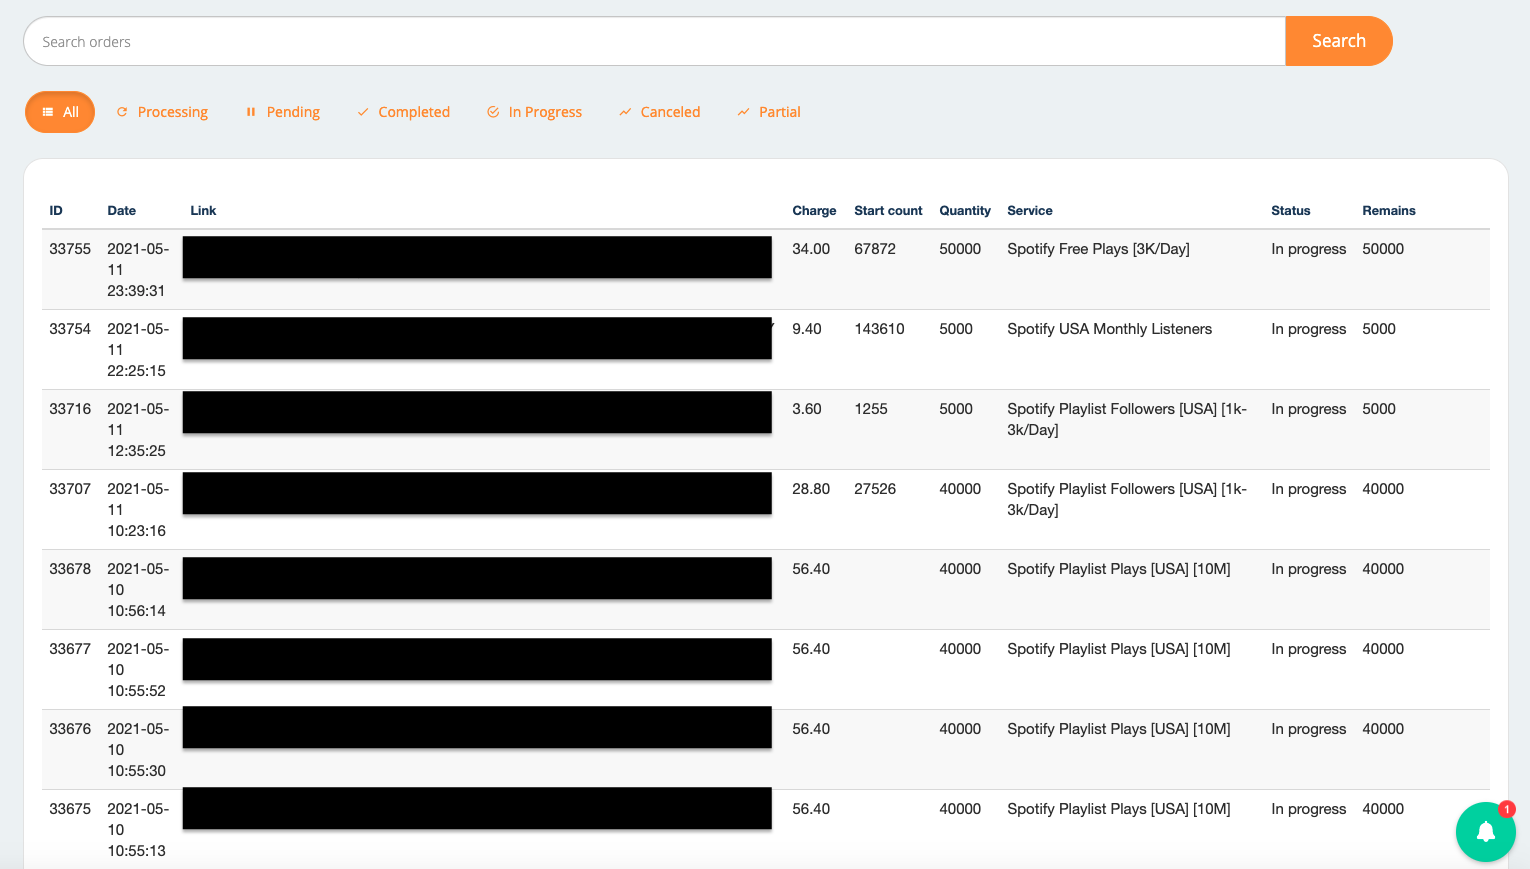This screenshot has width=1530, height=869.
Task: Click the quantity 50000 of order 33755
Action: click(x=960, y=249)
